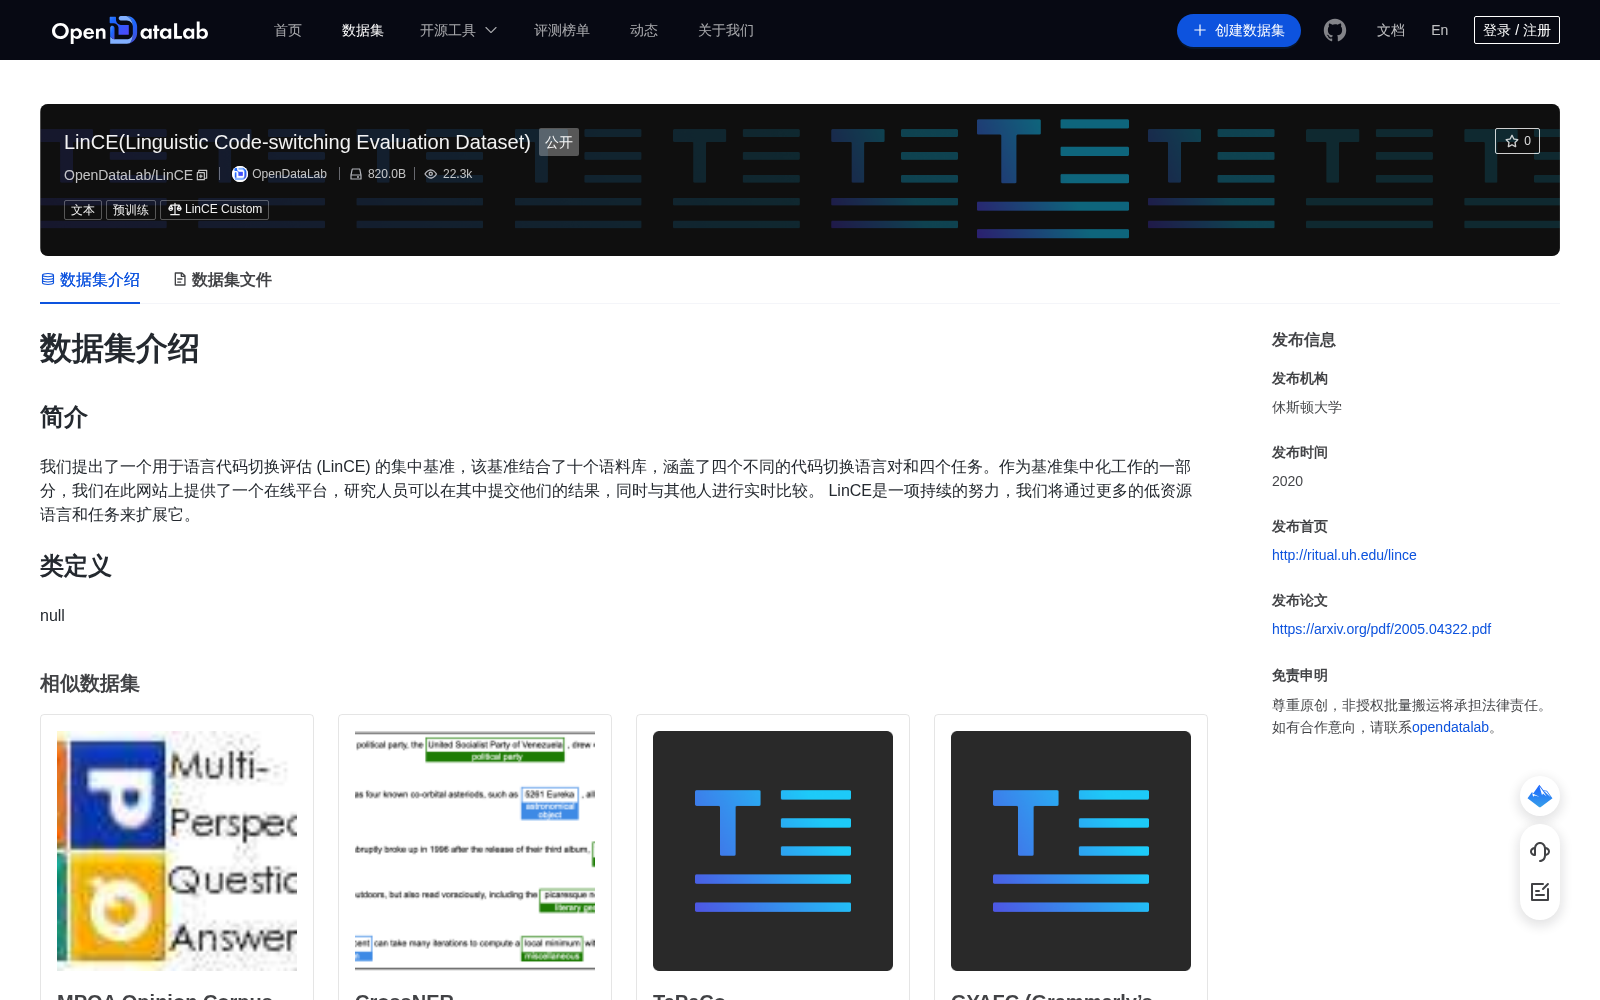
Task: Star the LinCE dataset
Action: click(1517, 141)
